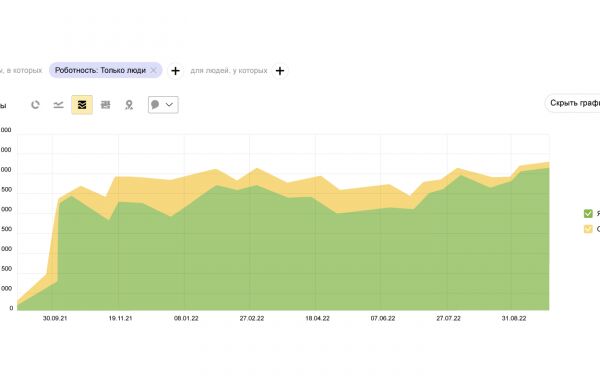Viewport: 600px width, 384px height.
Task: Switch to the line chart view
Action: coord(59,105)
